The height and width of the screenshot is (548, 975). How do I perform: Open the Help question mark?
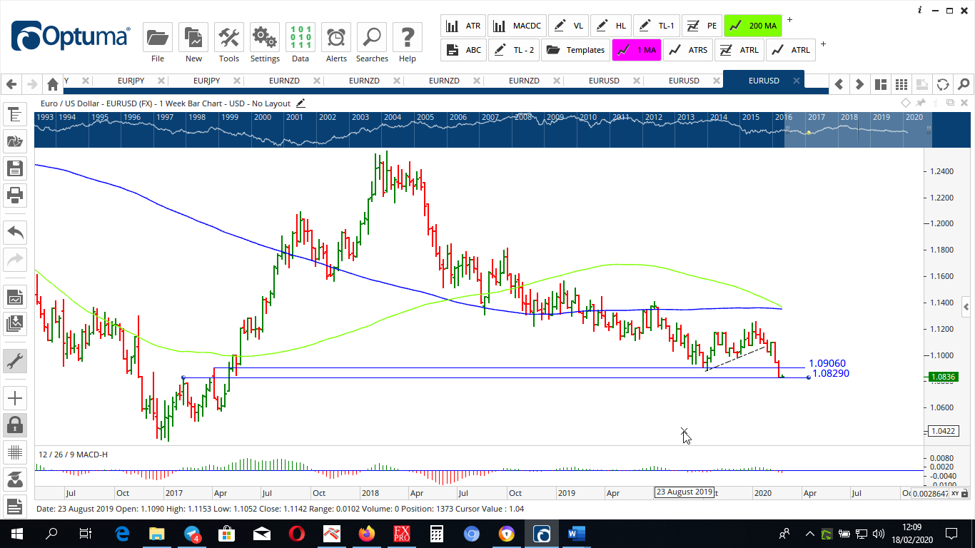[407, 43]
